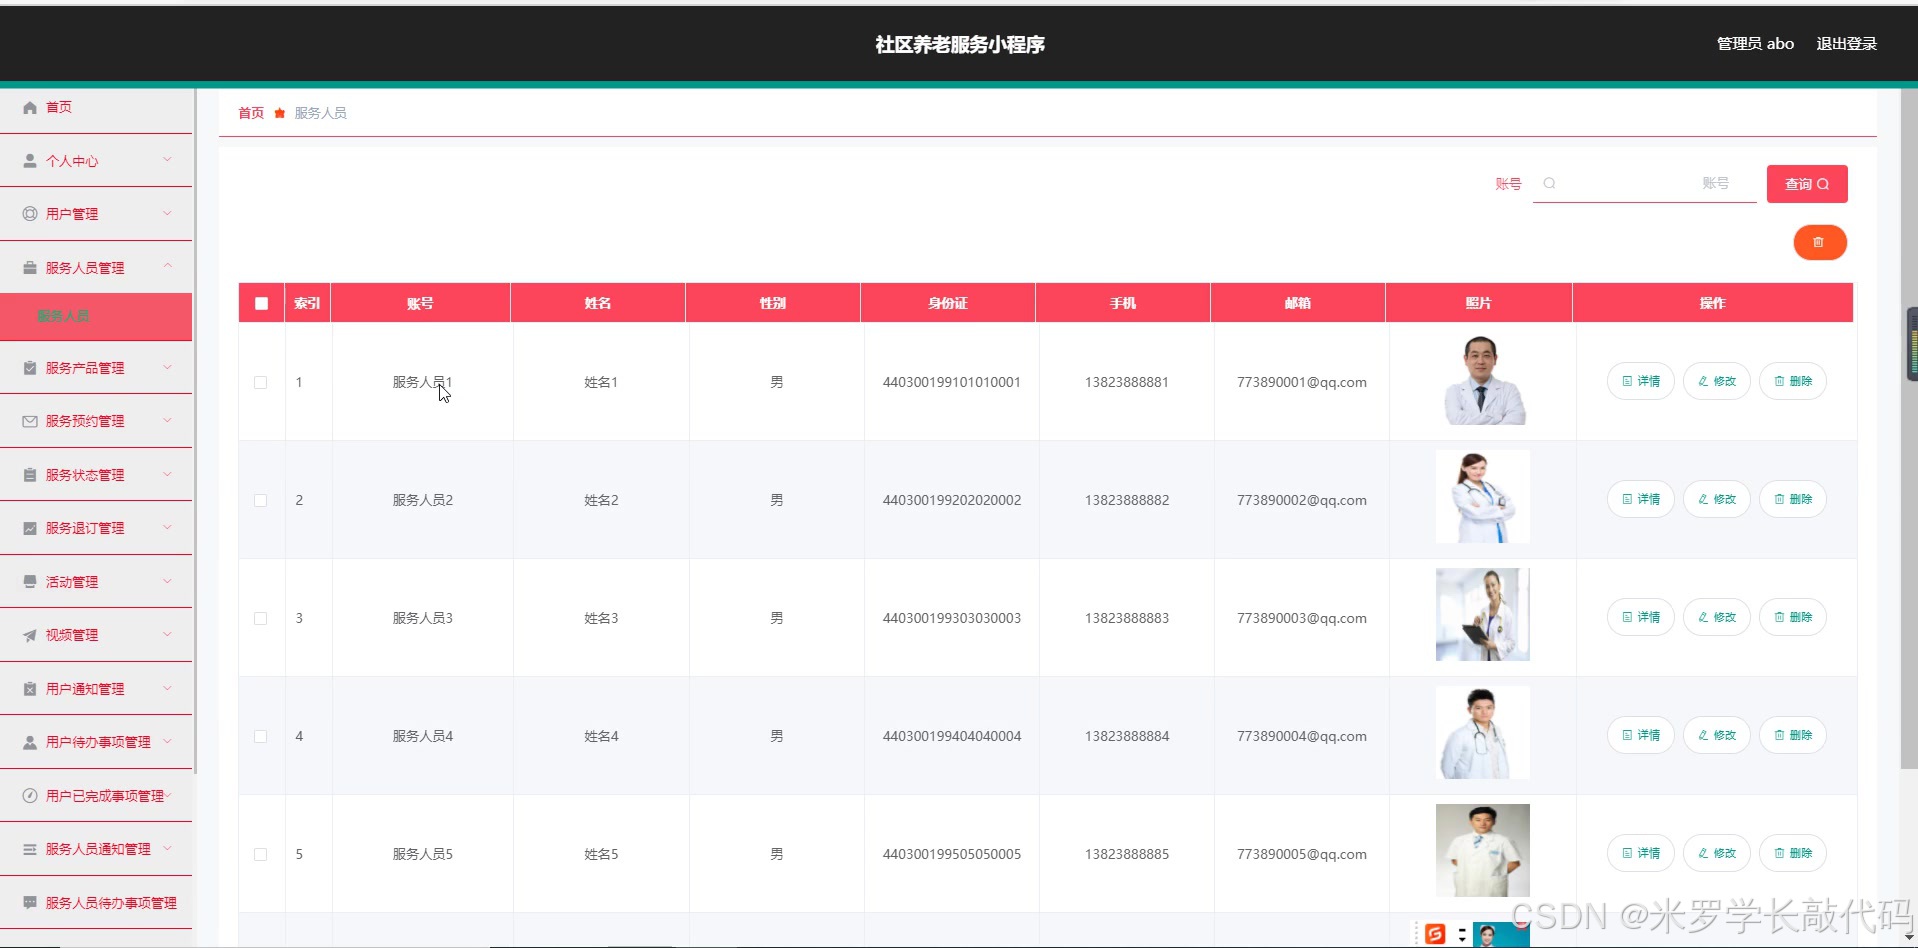The width and height of the screenshot is (1918, 948).
Task: Click the icon beside 服务状态管理
Action: click(x=30, y=475)
